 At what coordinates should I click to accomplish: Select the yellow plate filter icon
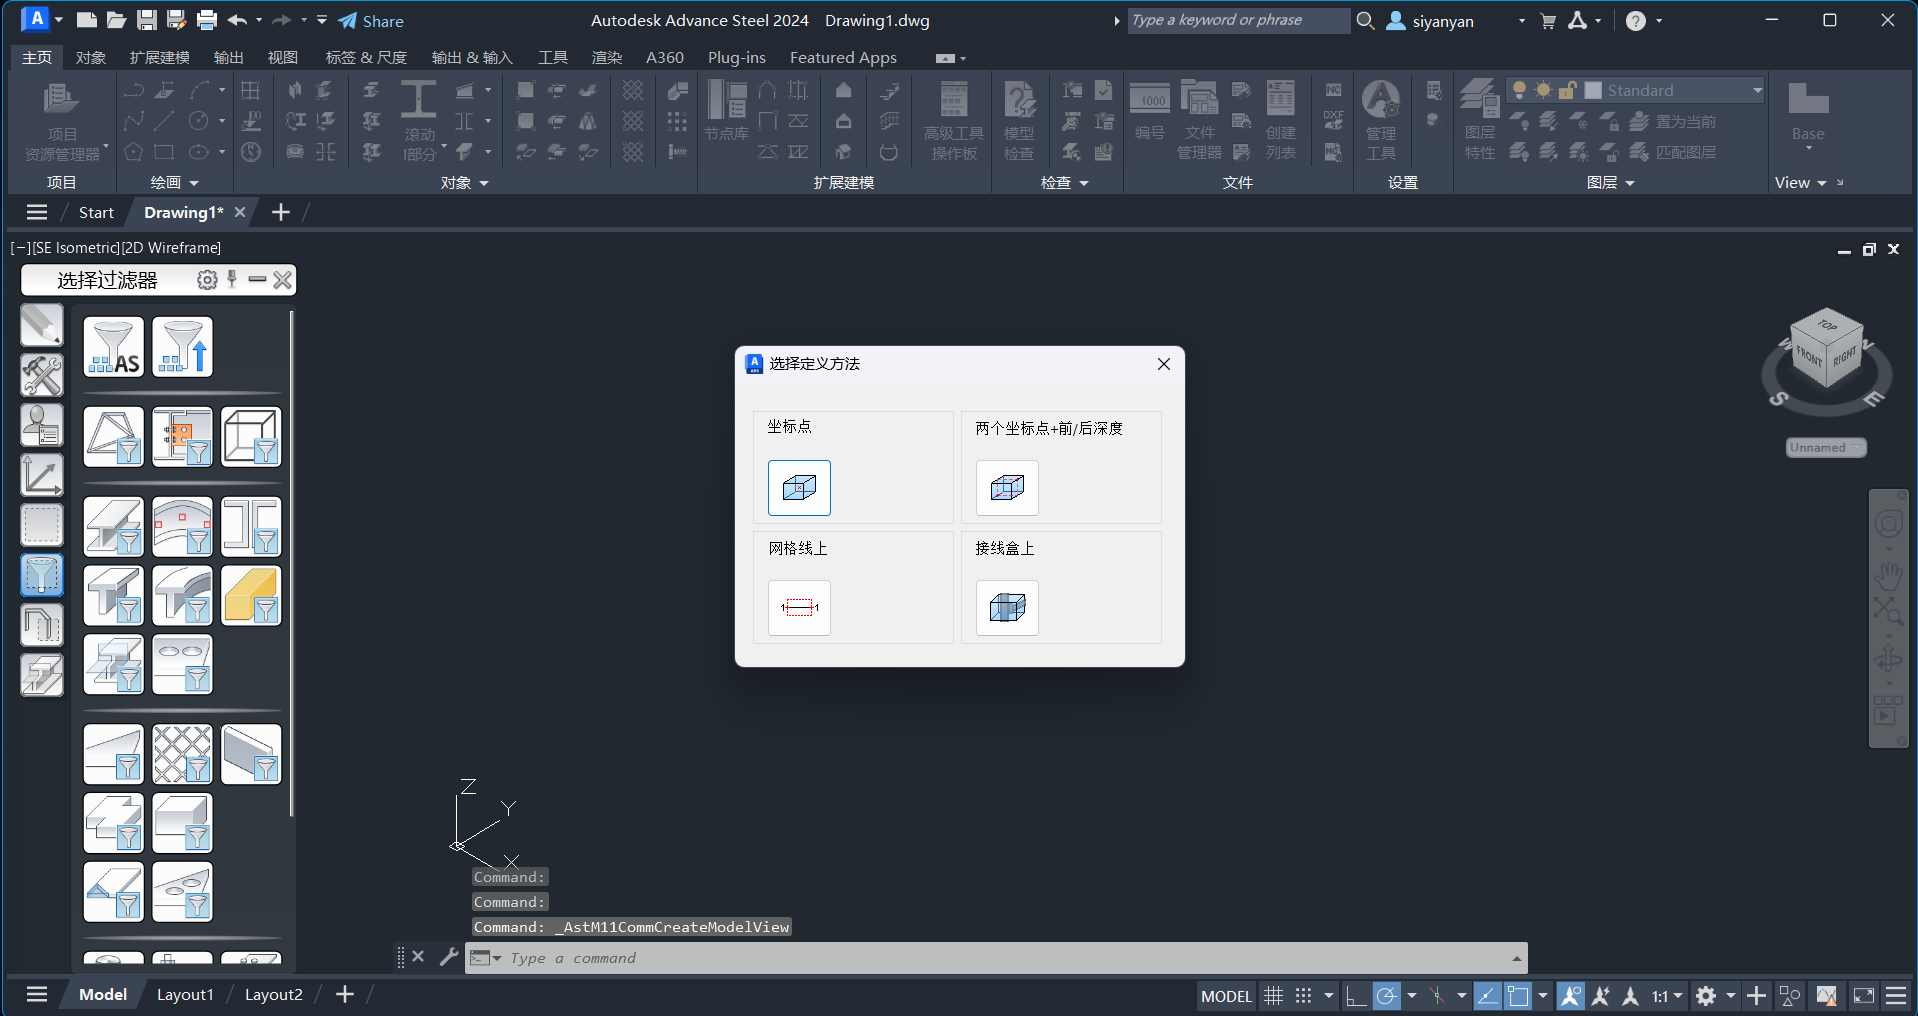(251, 595)
